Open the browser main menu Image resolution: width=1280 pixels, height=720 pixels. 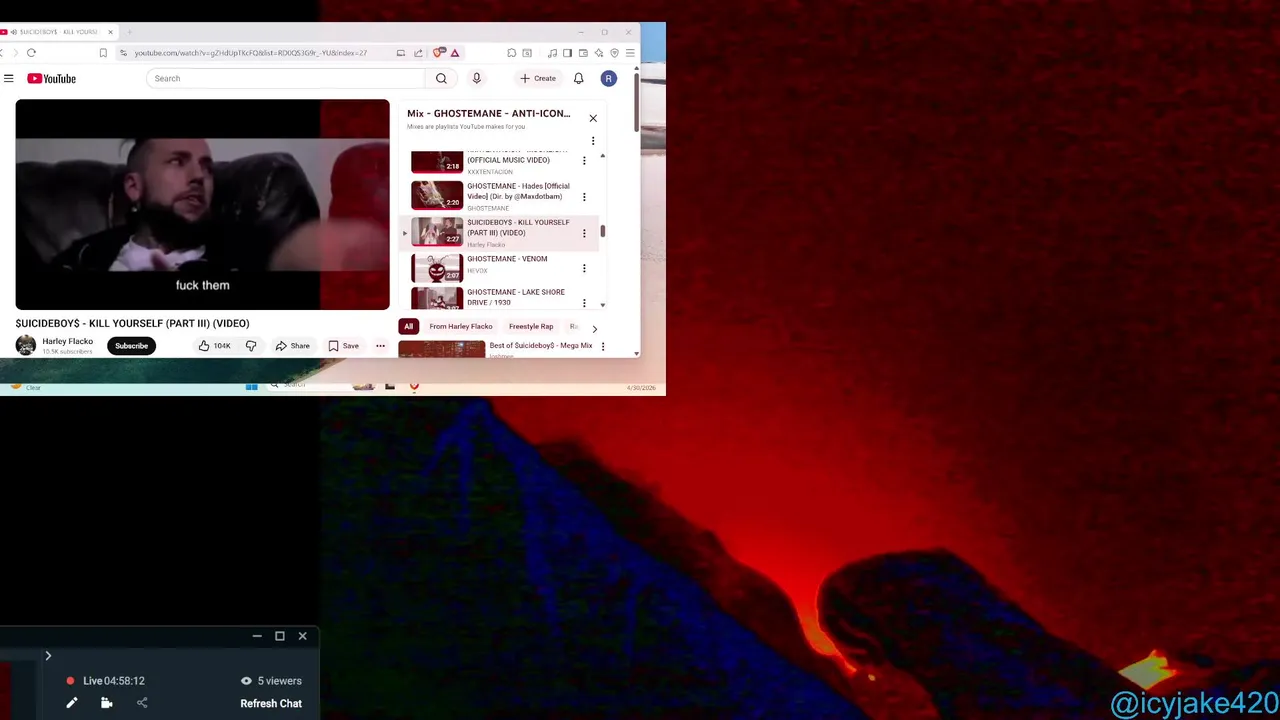[x=630, y=53]
